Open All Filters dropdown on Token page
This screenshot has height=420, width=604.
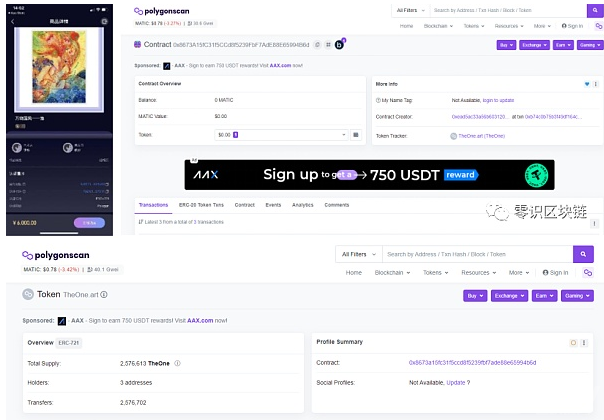pos(359,254)
